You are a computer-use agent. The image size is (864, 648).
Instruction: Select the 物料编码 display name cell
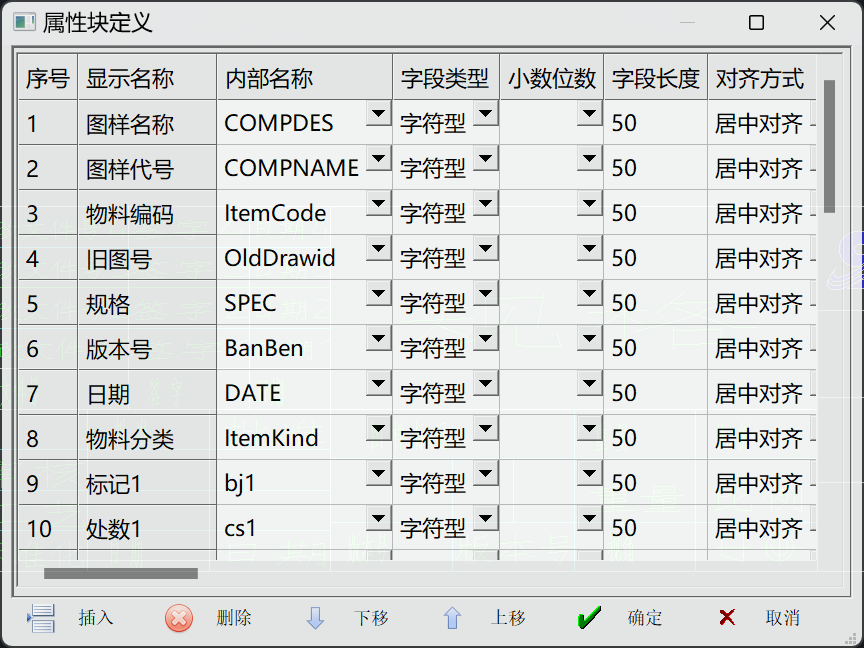click(x=147, y=213)
